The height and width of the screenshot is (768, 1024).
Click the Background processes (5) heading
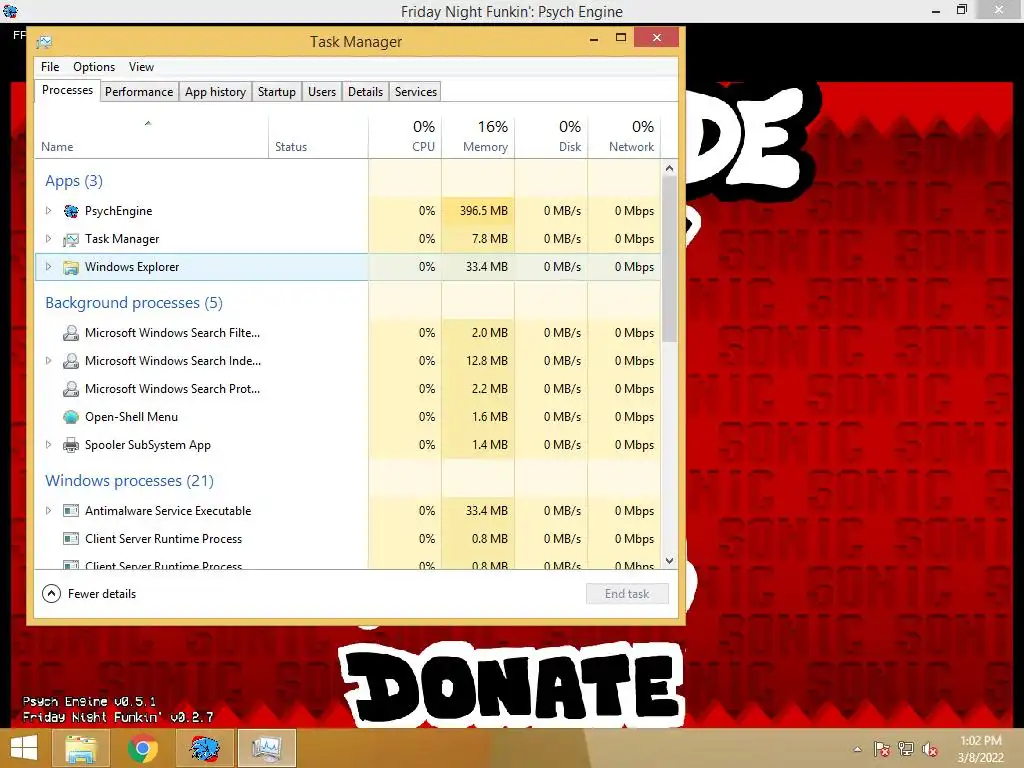click(x=134, y=303)
